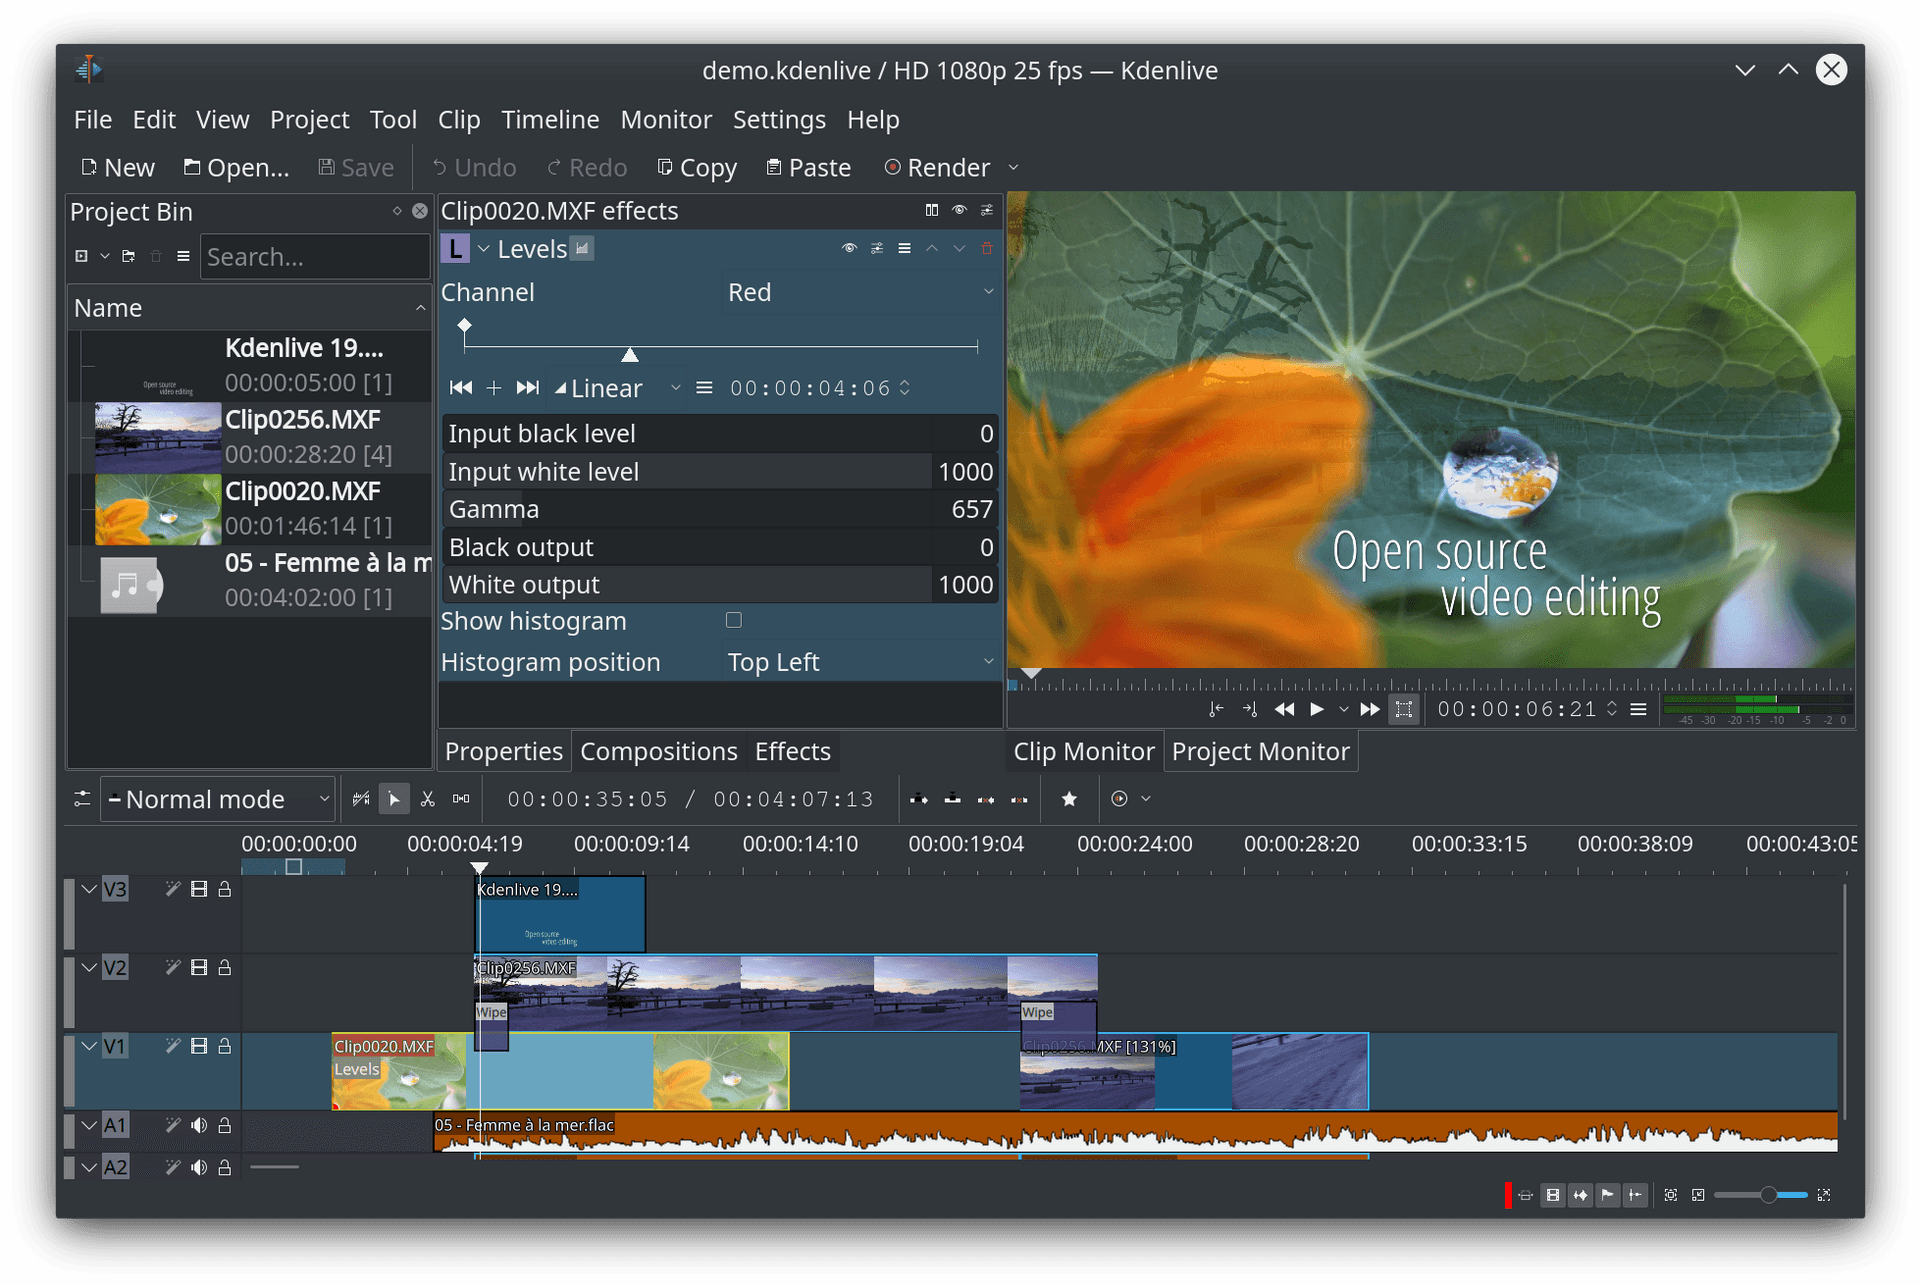1920x1285 pixels.
Task: Click the Render button in toolbar
Action: [939, 168]
